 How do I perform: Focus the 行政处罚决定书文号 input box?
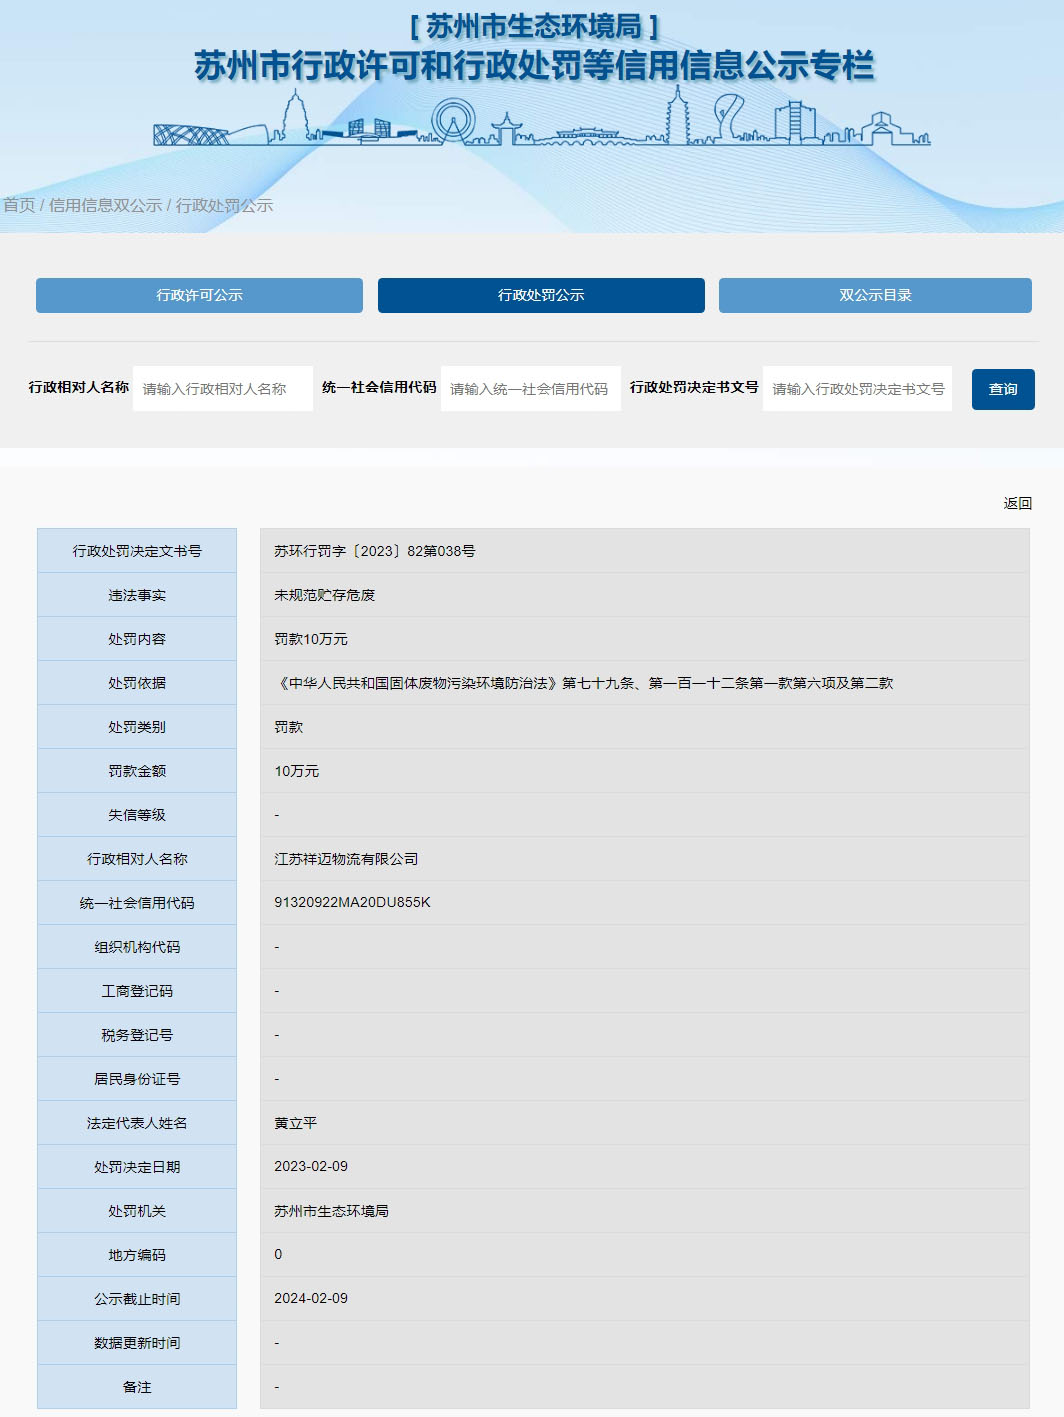[857, 389]
